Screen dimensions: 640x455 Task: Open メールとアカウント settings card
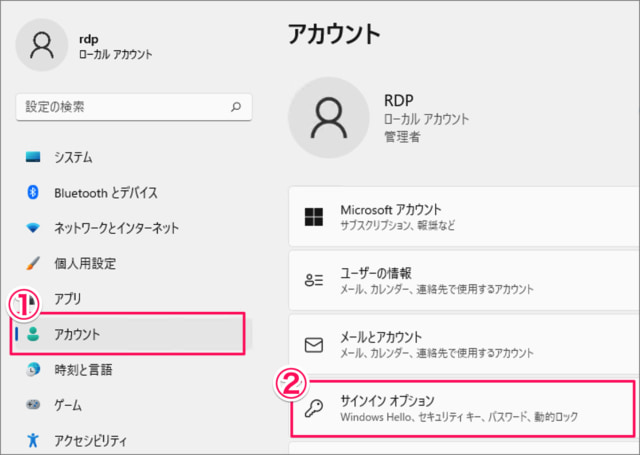tap(463, 344)
